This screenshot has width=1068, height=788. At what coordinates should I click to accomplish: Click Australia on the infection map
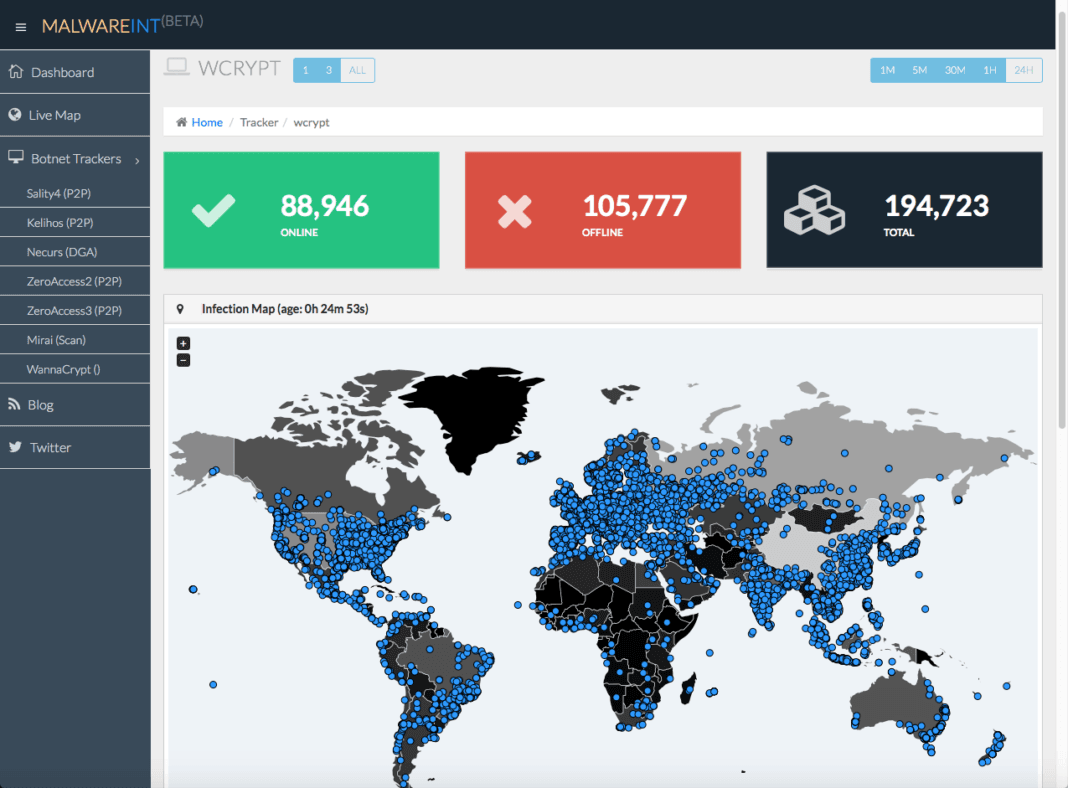click(898, 705)
